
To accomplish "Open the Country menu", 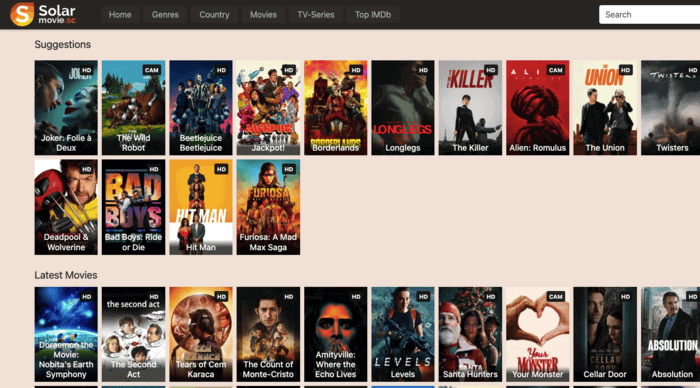I will point(214,15).
